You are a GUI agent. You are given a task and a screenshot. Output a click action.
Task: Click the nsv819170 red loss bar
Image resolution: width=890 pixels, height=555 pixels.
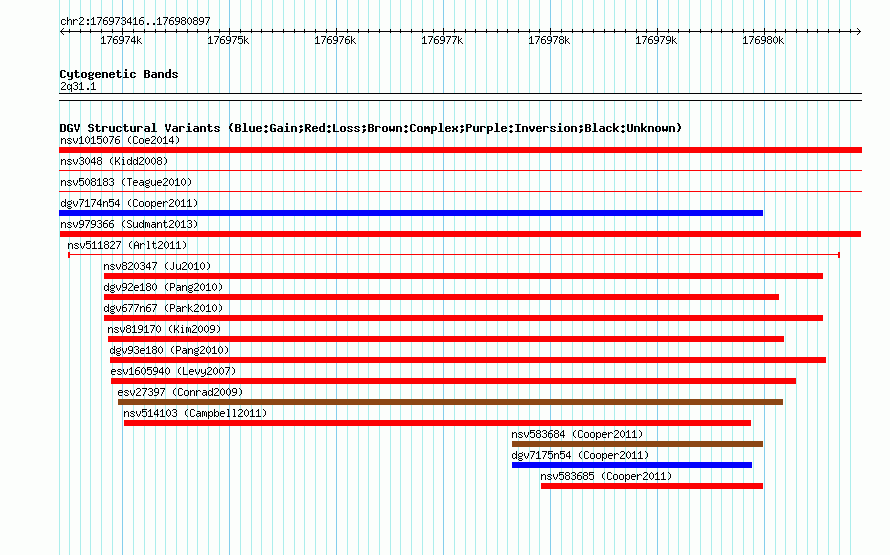[446, 339]
